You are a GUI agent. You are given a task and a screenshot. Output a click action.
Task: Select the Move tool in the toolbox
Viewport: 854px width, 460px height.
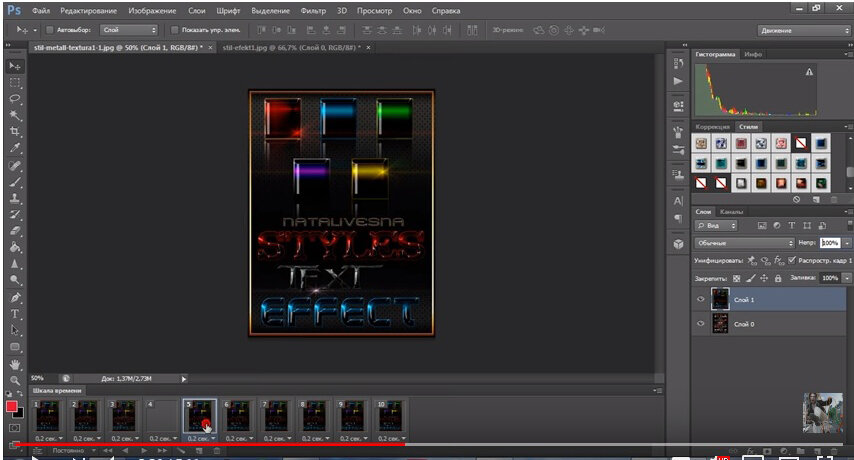(x=15, y=66)
